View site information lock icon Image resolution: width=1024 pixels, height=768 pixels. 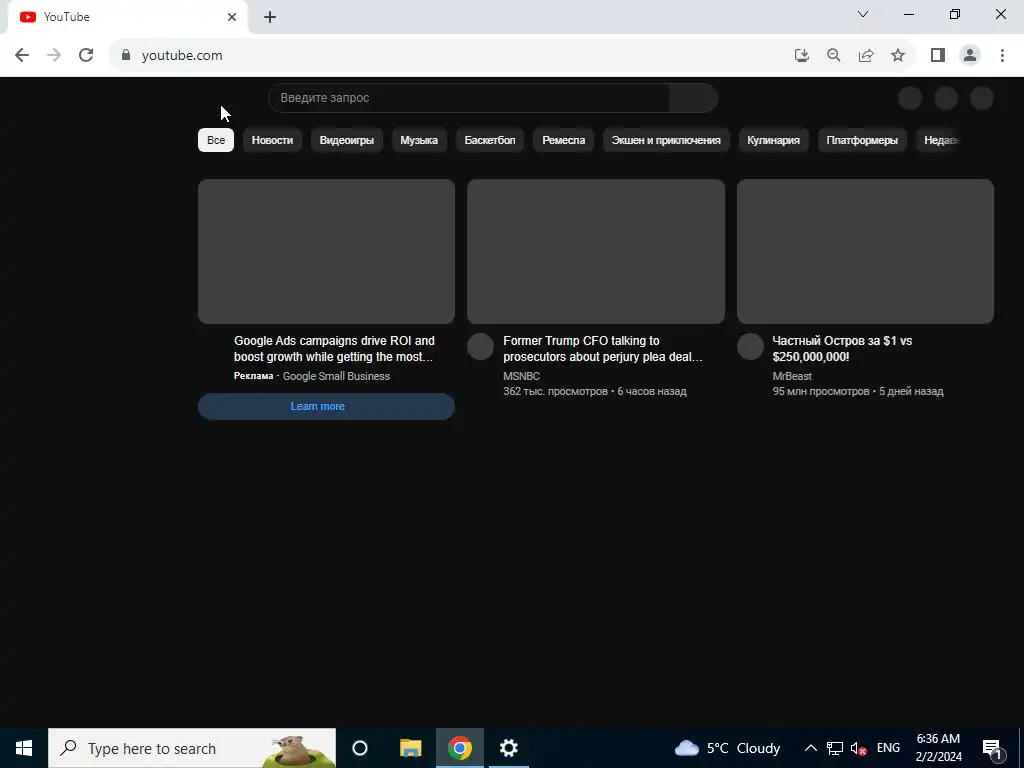click(126, 56)
